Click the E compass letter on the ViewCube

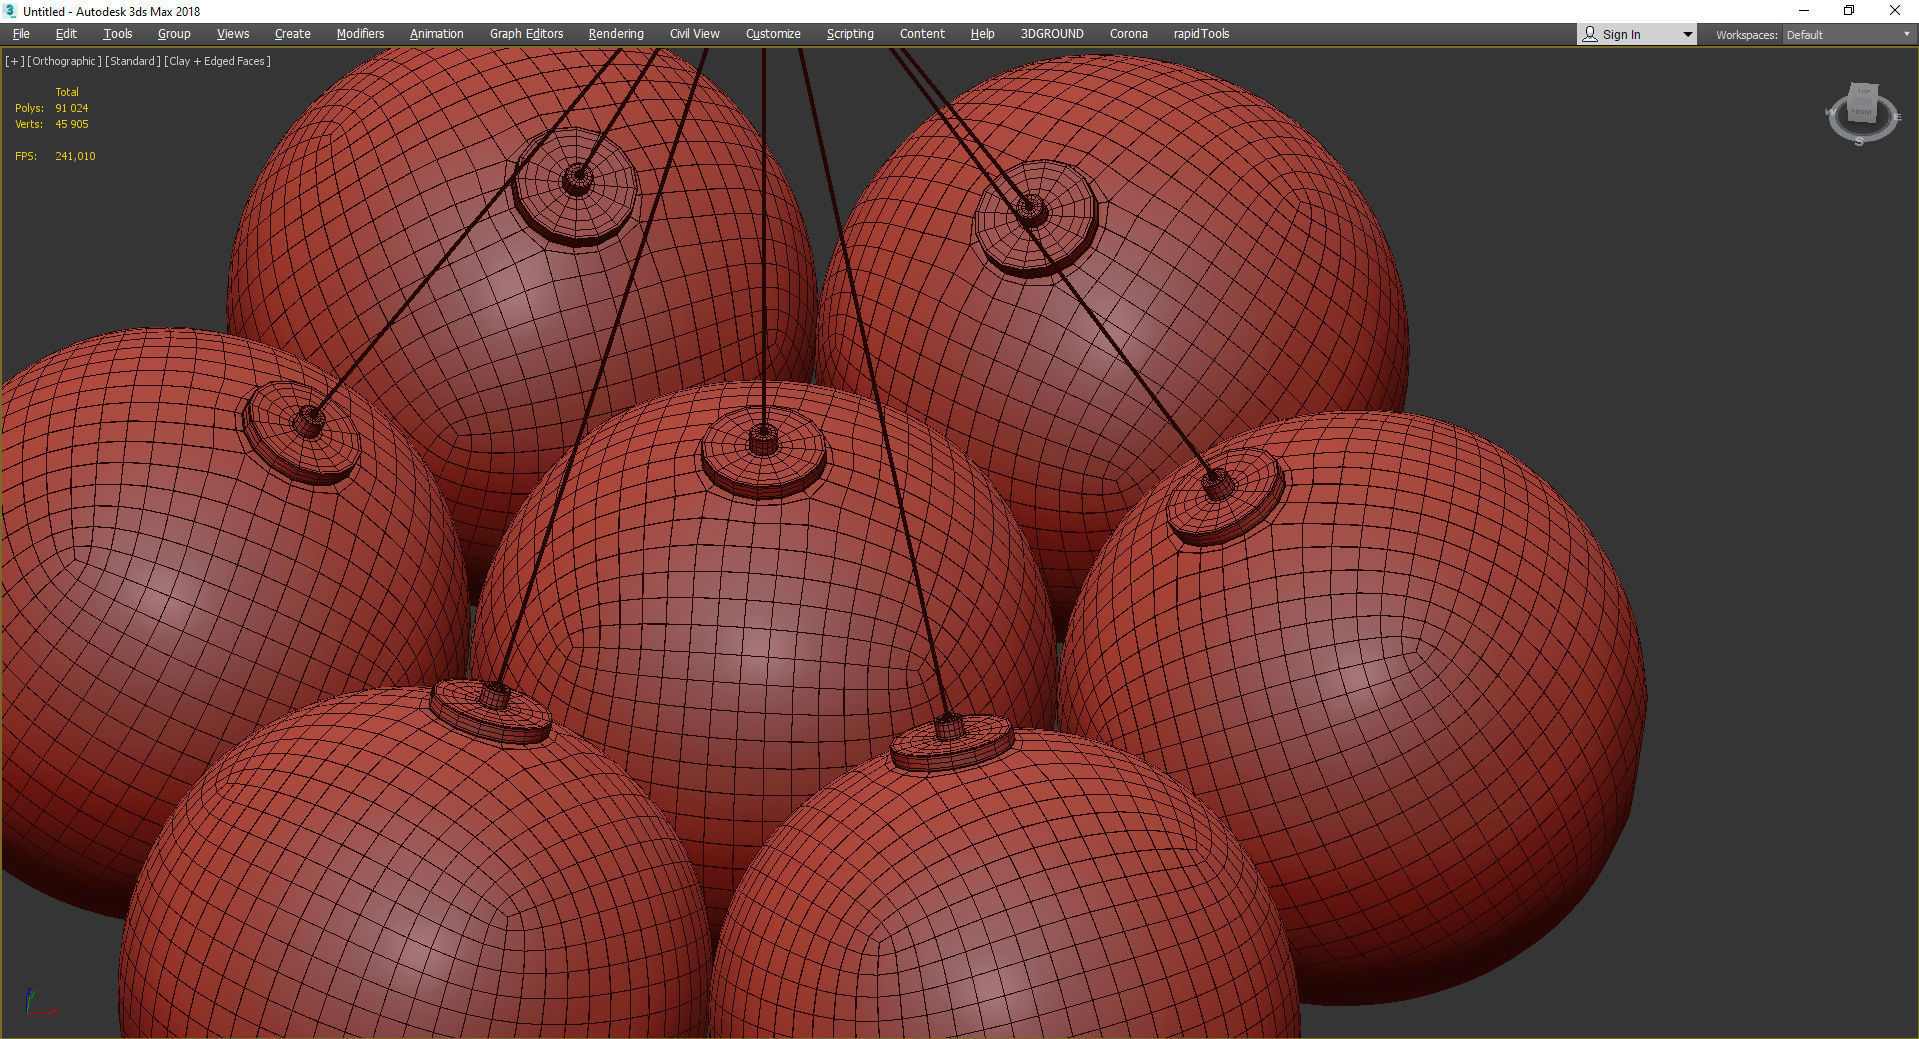(x=1898, y=117)
